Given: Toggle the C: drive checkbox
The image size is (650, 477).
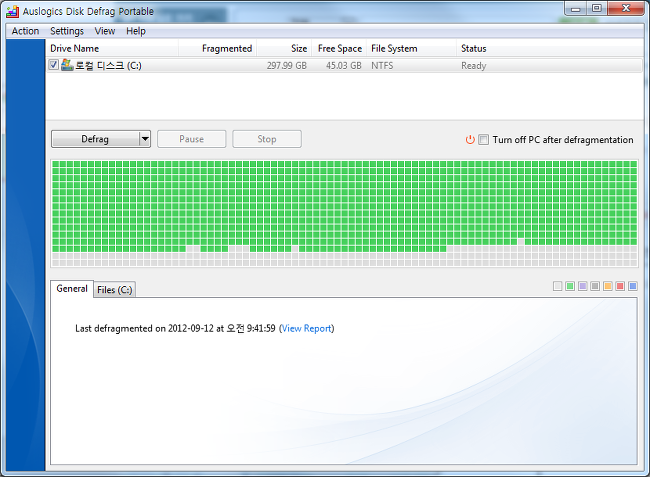Looking at the screenshot, I should tap(53, 65).
